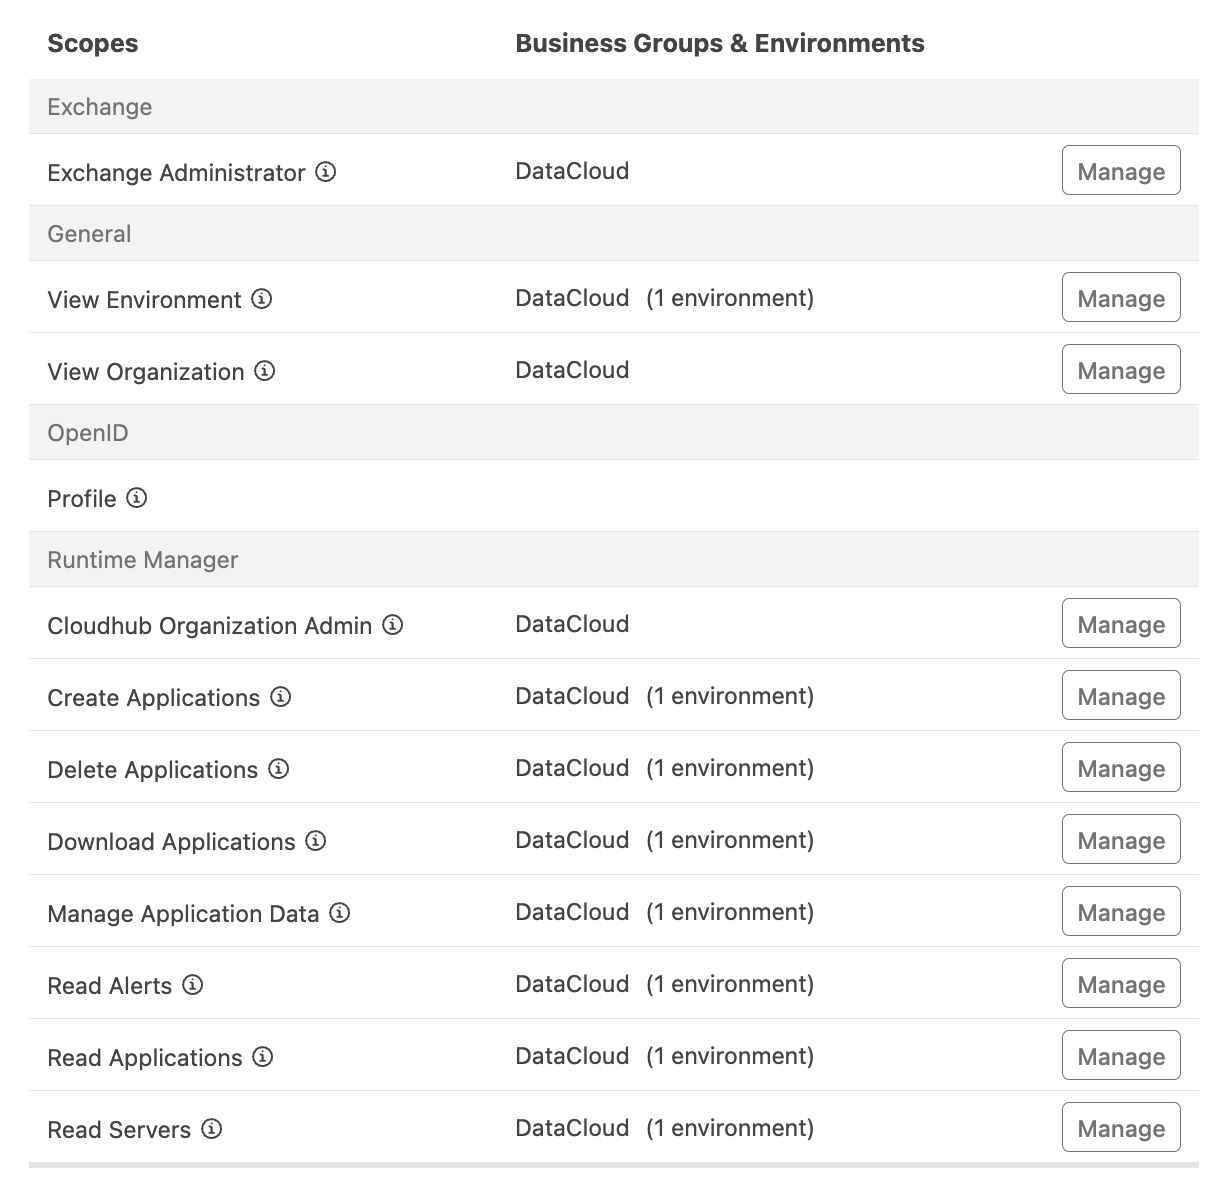Open the View Environment info tooltip
This screenshot has width=1228, height=1190.
(261, 298)
